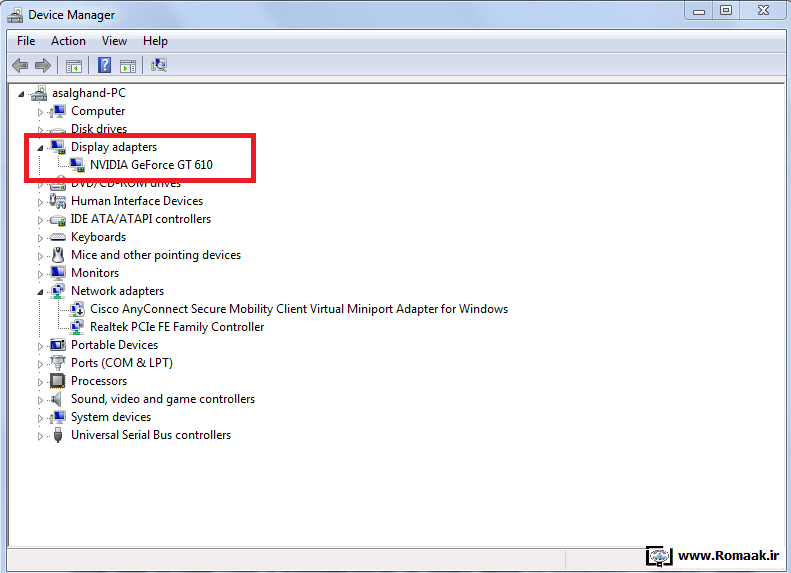Click the Keyboards category icon

[x=58, y=237]
